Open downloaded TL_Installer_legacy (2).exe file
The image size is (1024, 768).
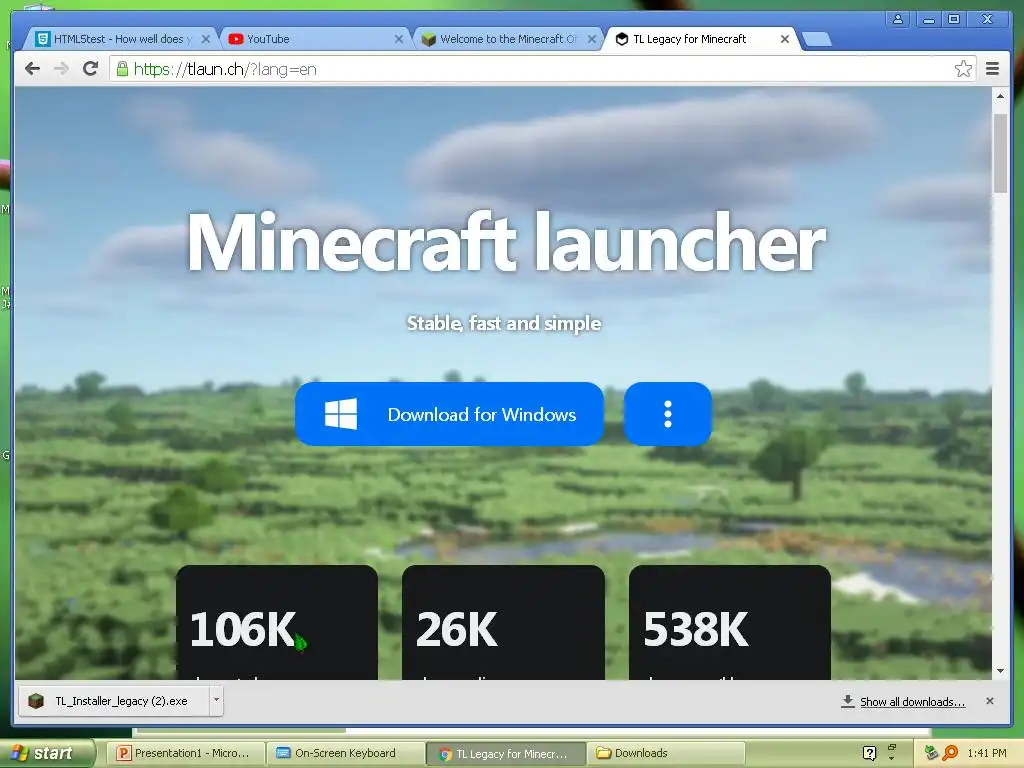[x=114, y=701]
